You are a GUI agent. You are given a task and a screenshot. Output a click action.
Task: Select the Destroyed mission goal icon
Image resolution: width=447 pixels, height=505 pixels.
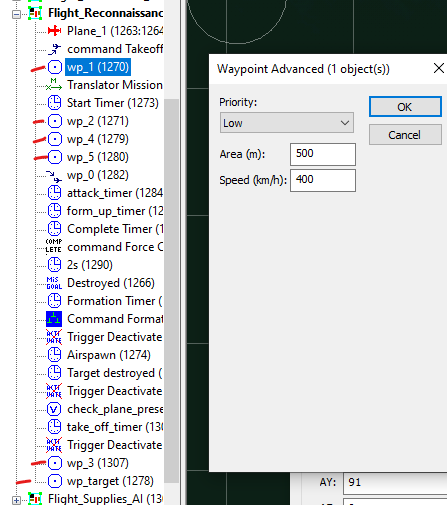tap(54, 283)
